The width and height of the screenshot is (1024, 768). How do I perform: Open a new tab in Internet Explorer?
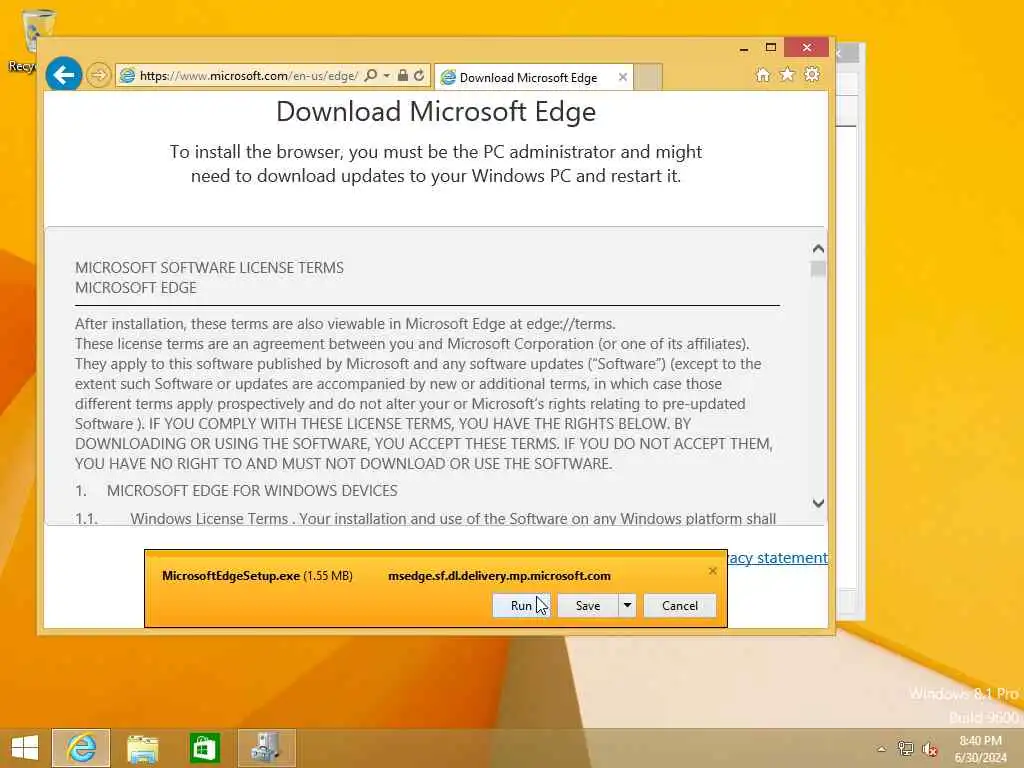click(x=648, y=78)
